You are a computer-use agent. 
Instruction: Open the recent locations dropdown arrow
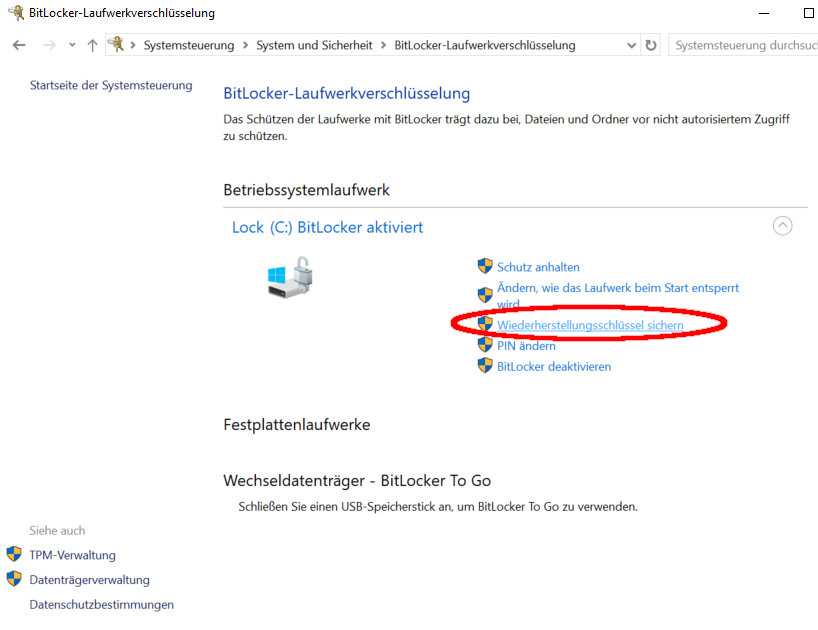pyautogui.click(x=72, y=45)
